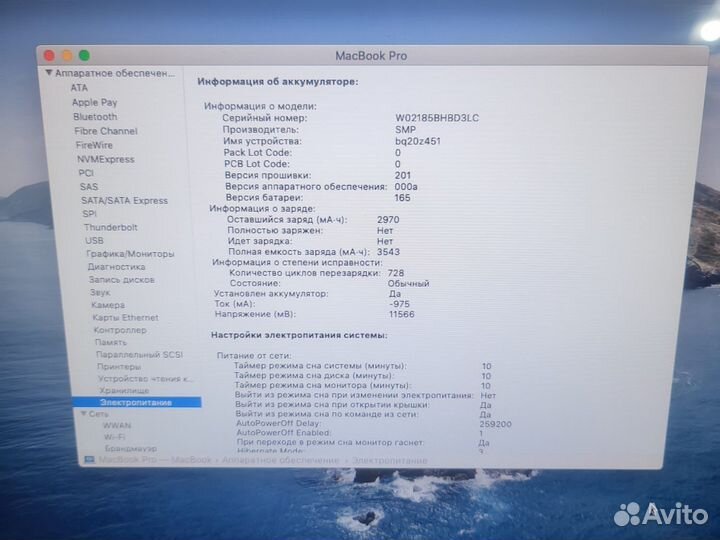Click remaining charge value 2970
This screenshot has height=540, width=720.
388,220
